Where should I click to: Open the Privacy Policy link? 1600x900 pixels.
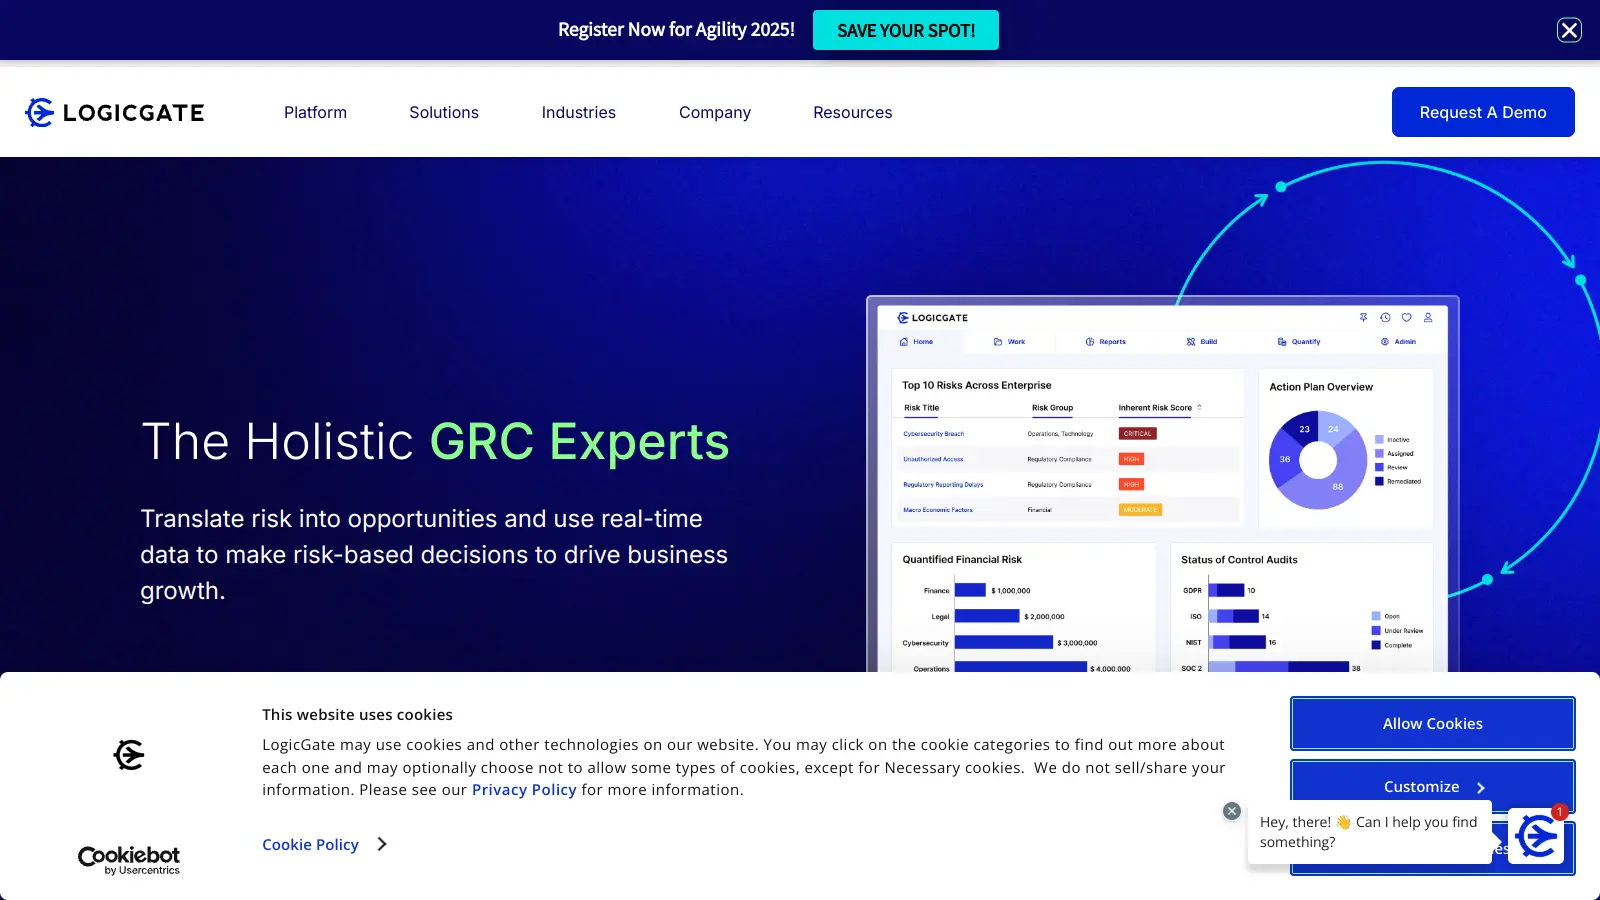click(x=523, y=789)
